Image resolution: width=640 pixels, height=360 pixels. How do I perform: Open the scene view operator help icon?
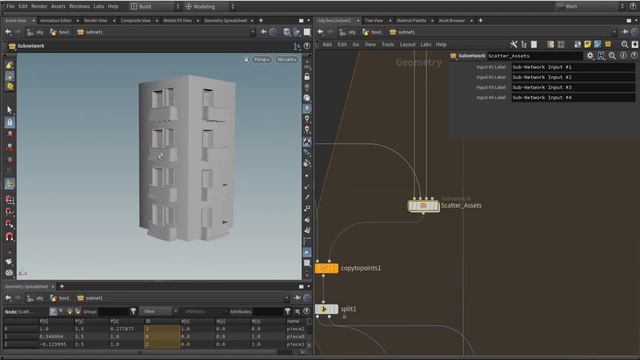click(x=307, y=46)
